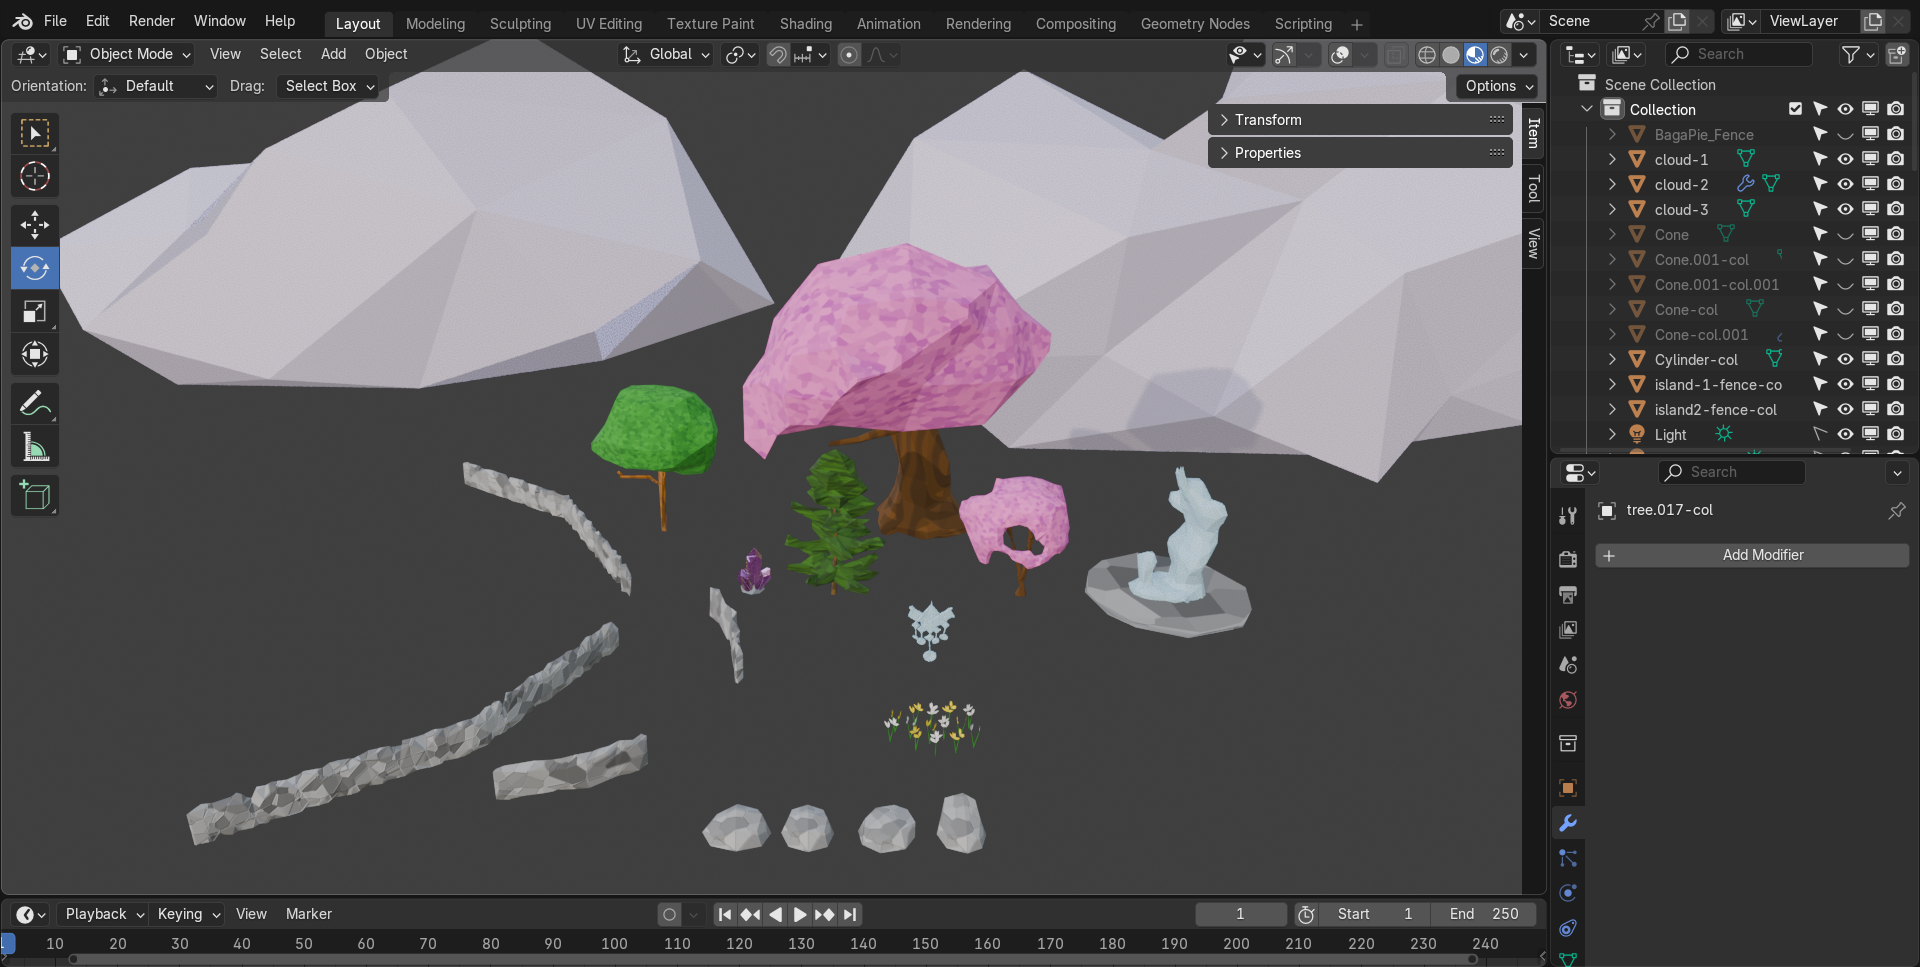
Task: Expand the Transform panel
Action: 1267,120
